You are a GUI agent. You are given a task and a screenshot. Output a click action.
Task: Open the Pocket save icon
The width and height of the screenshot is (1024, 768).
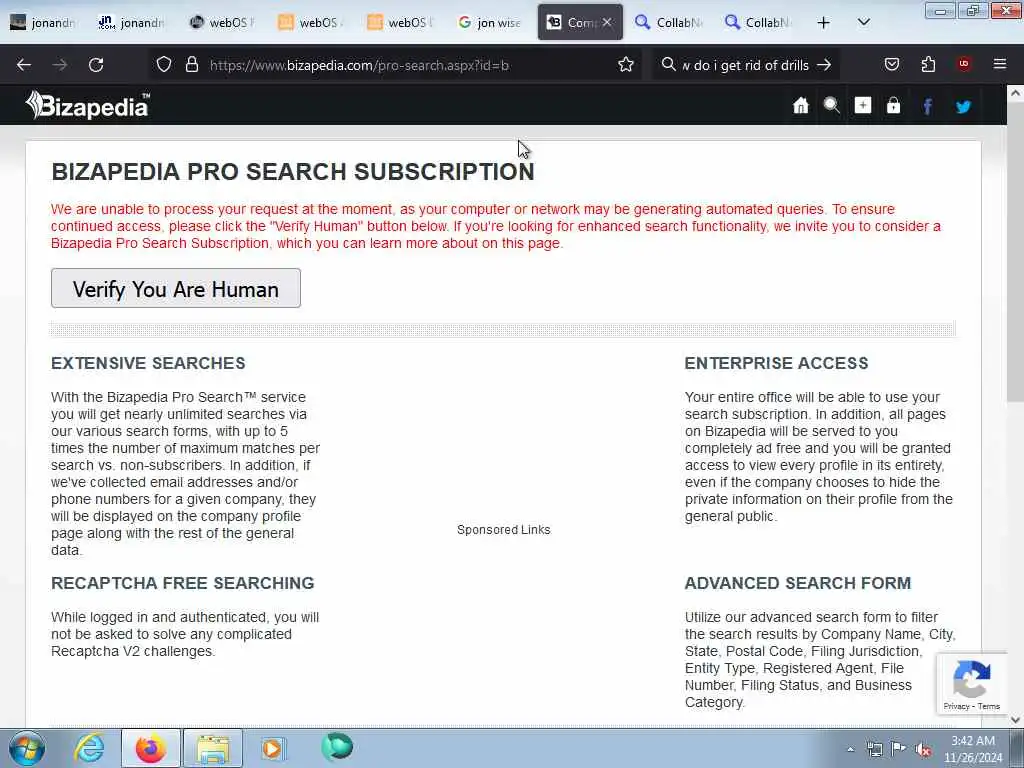[x=892, y=65]
